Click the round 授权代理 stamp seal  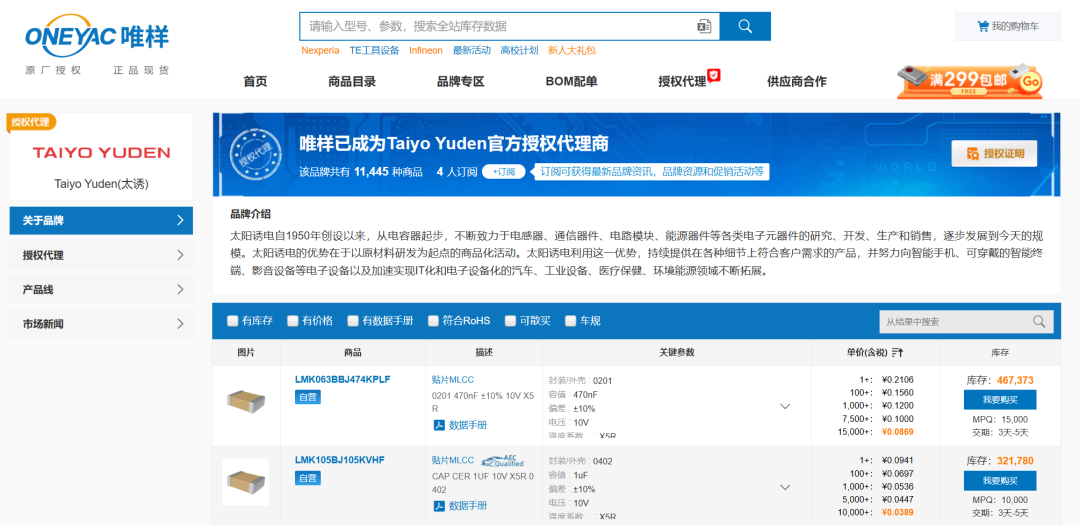256,153
